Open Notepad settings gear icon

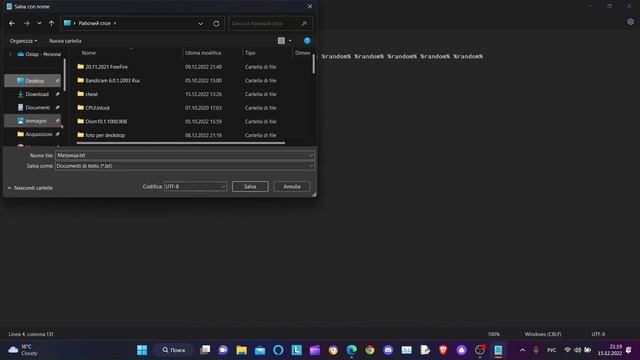point(631,22)
